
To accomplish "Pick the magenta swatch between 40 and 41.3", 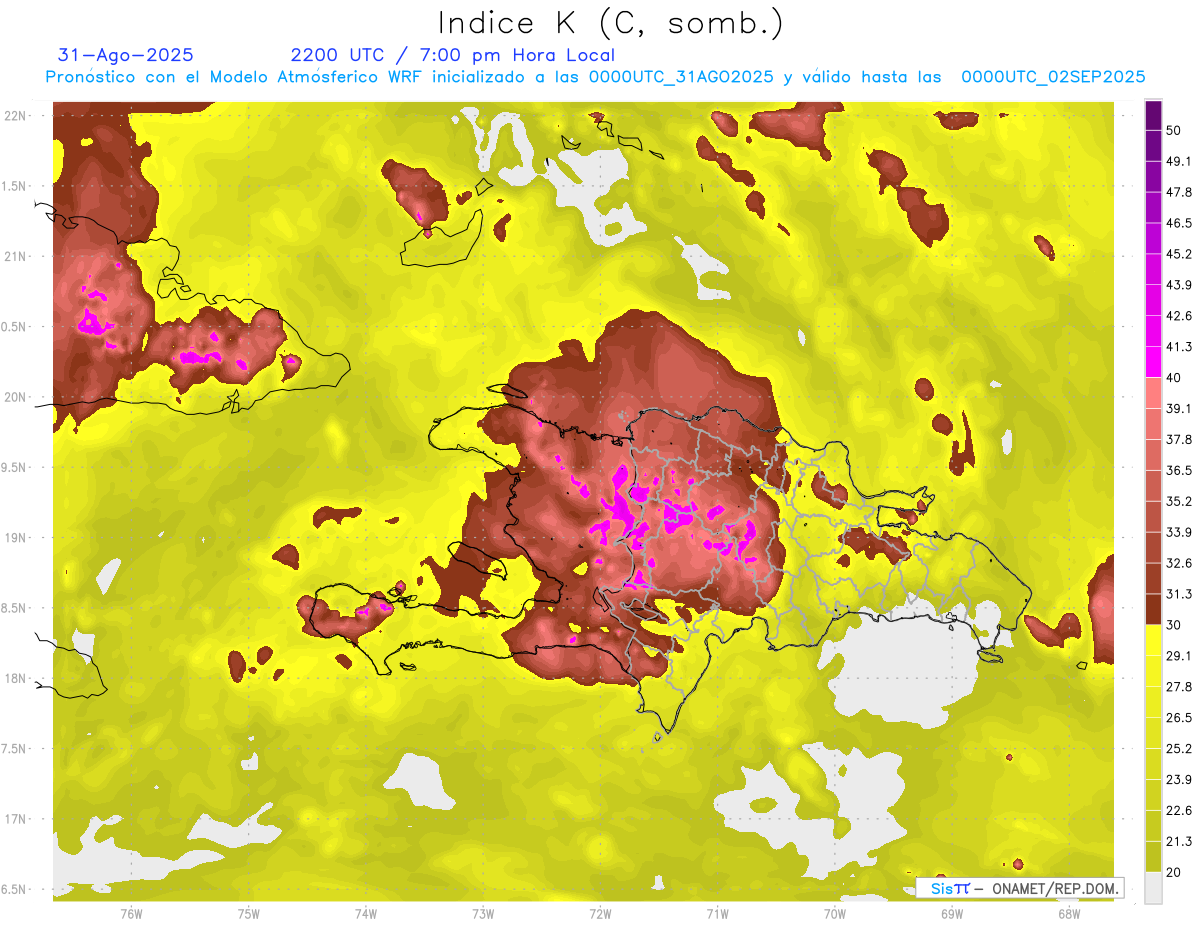I will [x=1153, y=362].
